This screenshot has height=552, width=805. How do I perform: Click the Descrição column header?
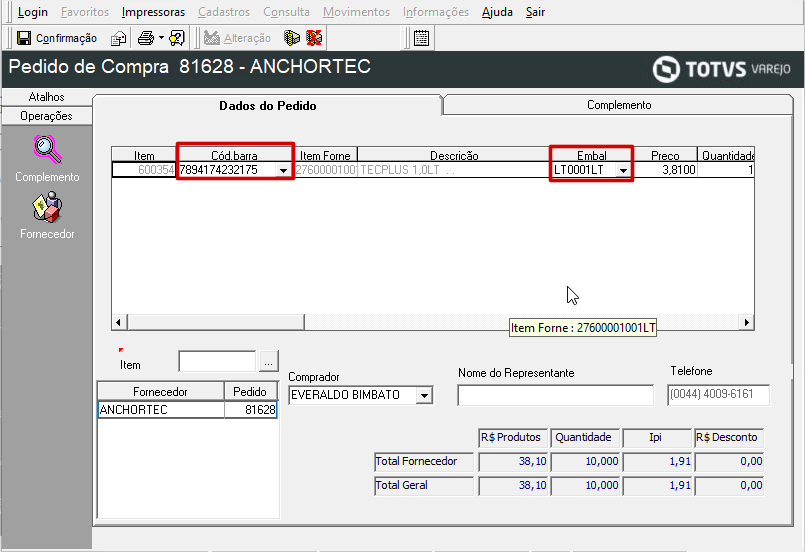pos(454,155)
